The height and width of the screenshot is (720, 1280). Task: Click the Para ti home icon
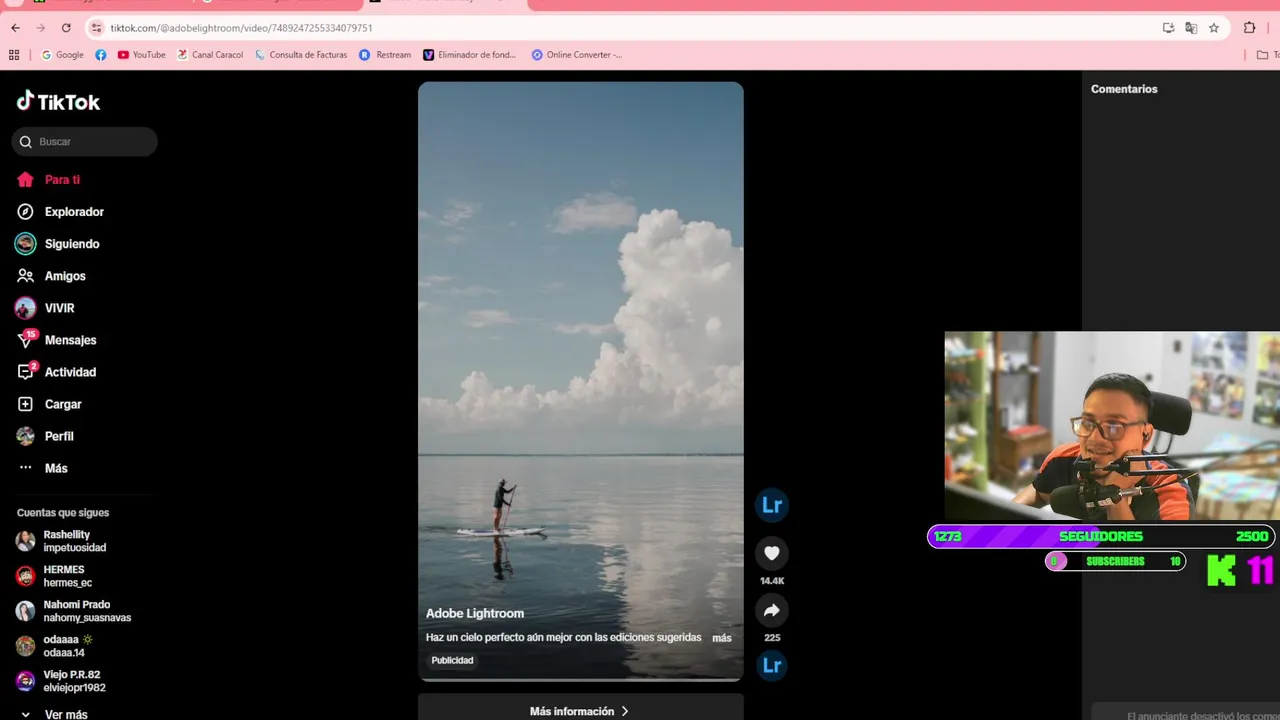[25, 180]
